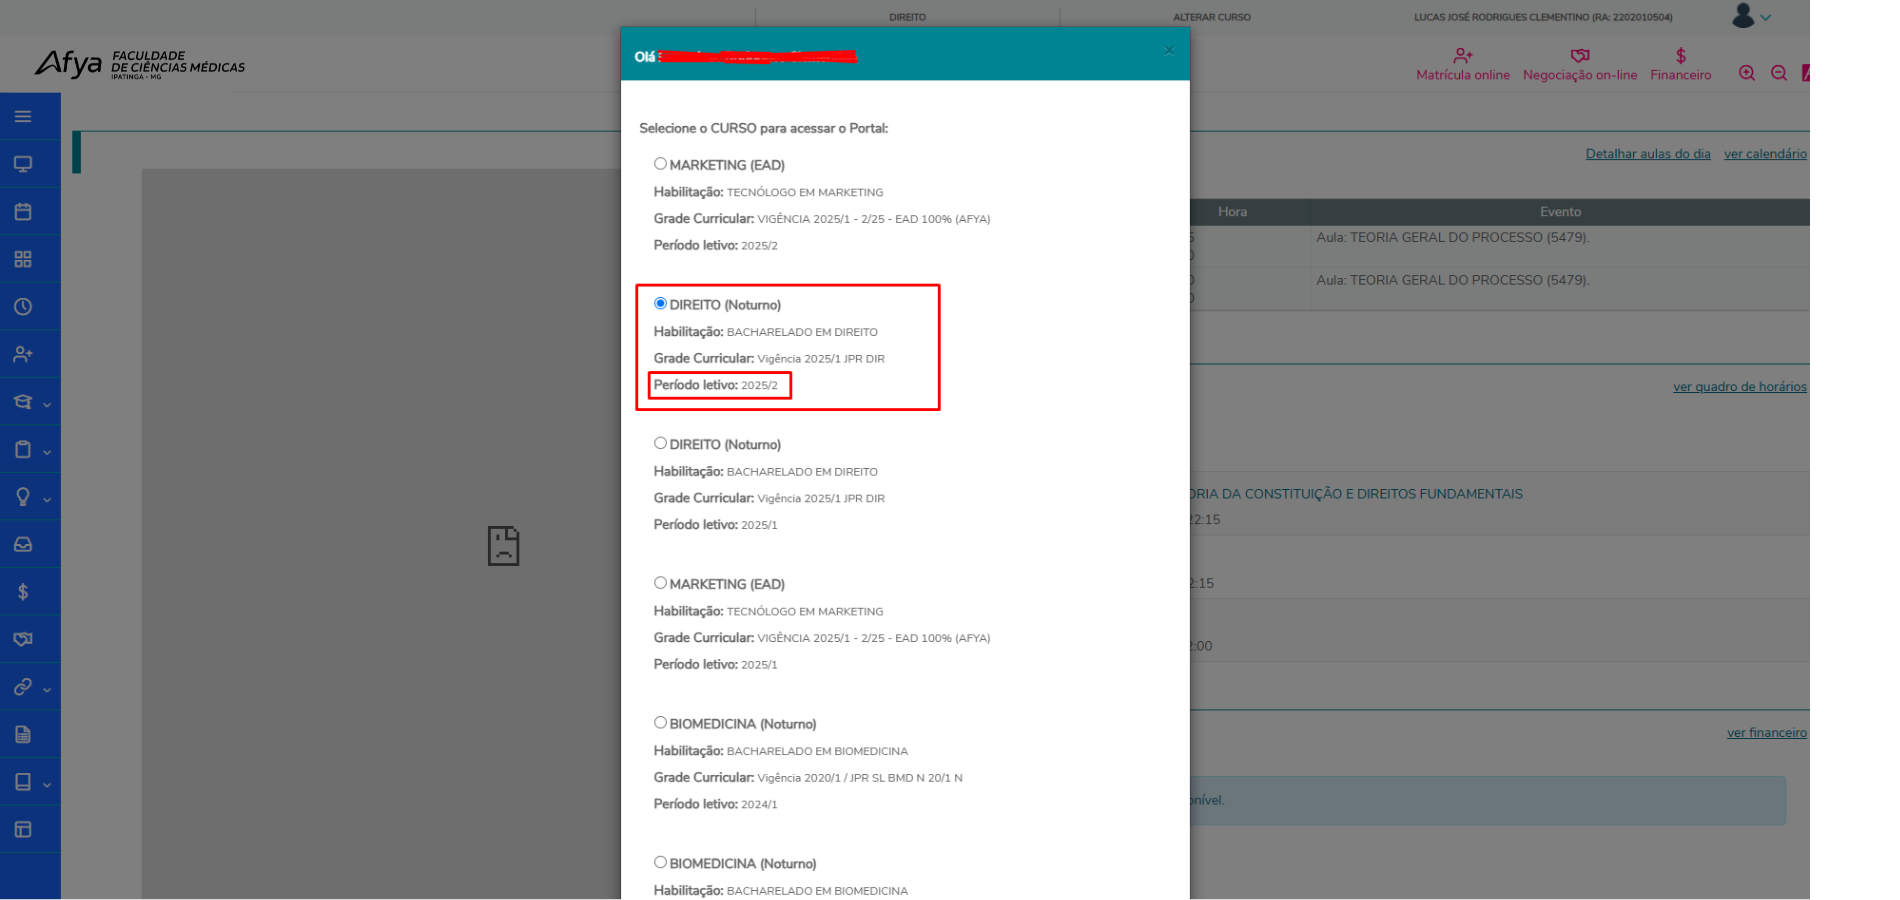Open the graduation cap icon in the sidebar

point(23,402)
